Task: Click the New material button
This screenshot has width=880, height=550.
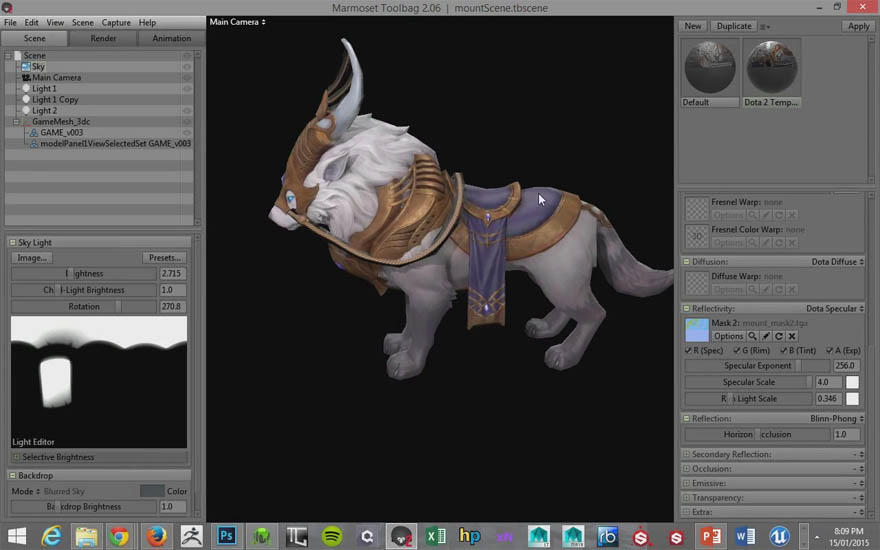Action: pos(693,26)
